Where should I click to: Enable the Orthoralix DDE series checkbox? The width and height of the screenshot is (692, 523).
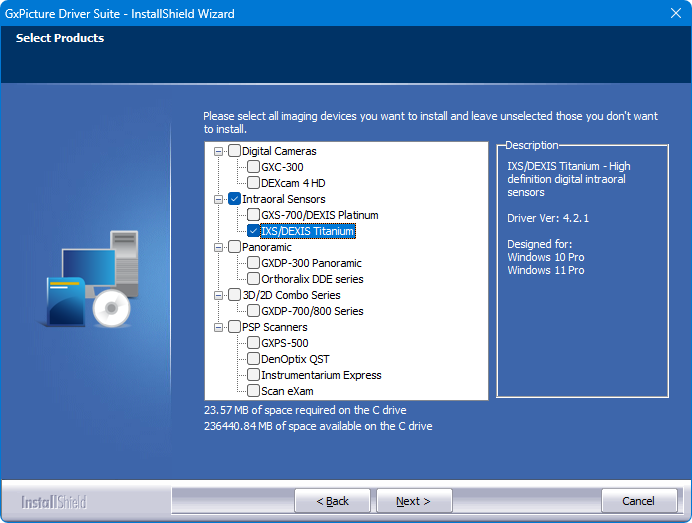(x=254, y=279)
